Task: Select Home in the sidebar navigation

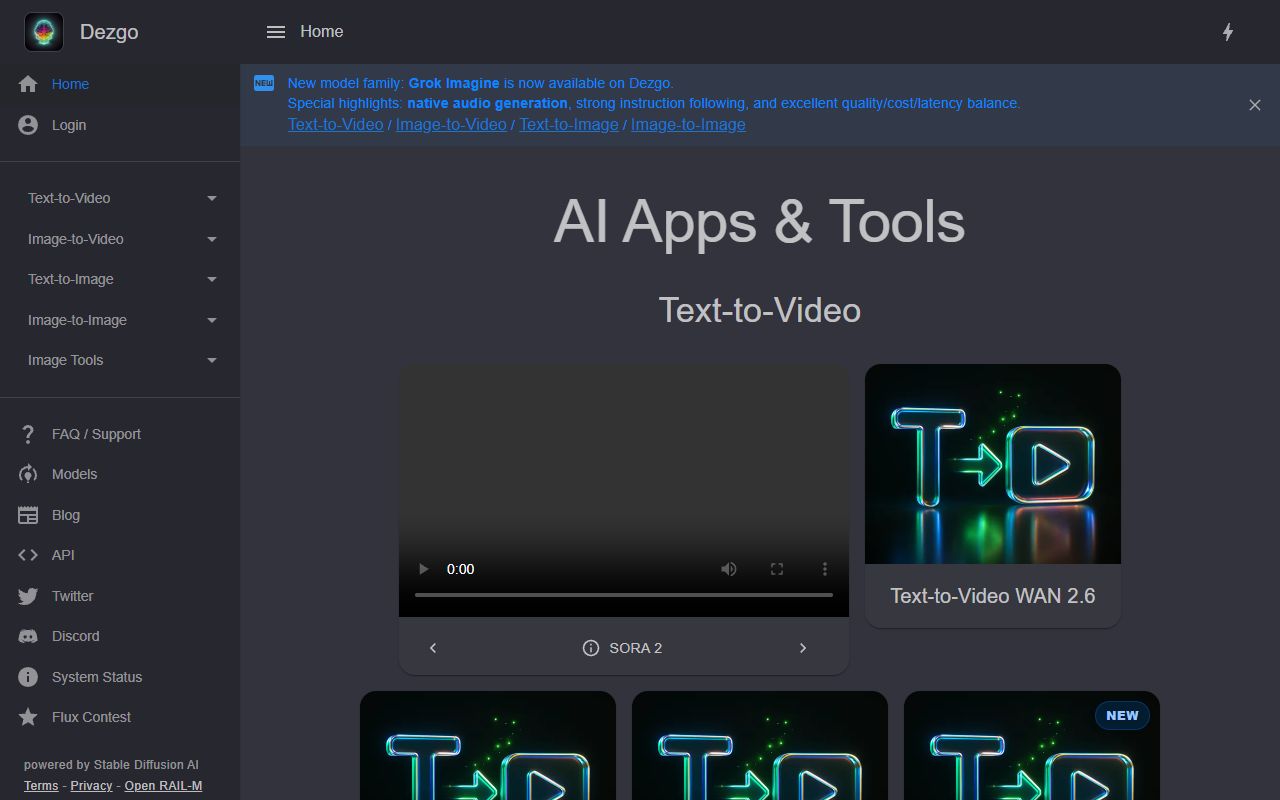Action: coord(70,84)
